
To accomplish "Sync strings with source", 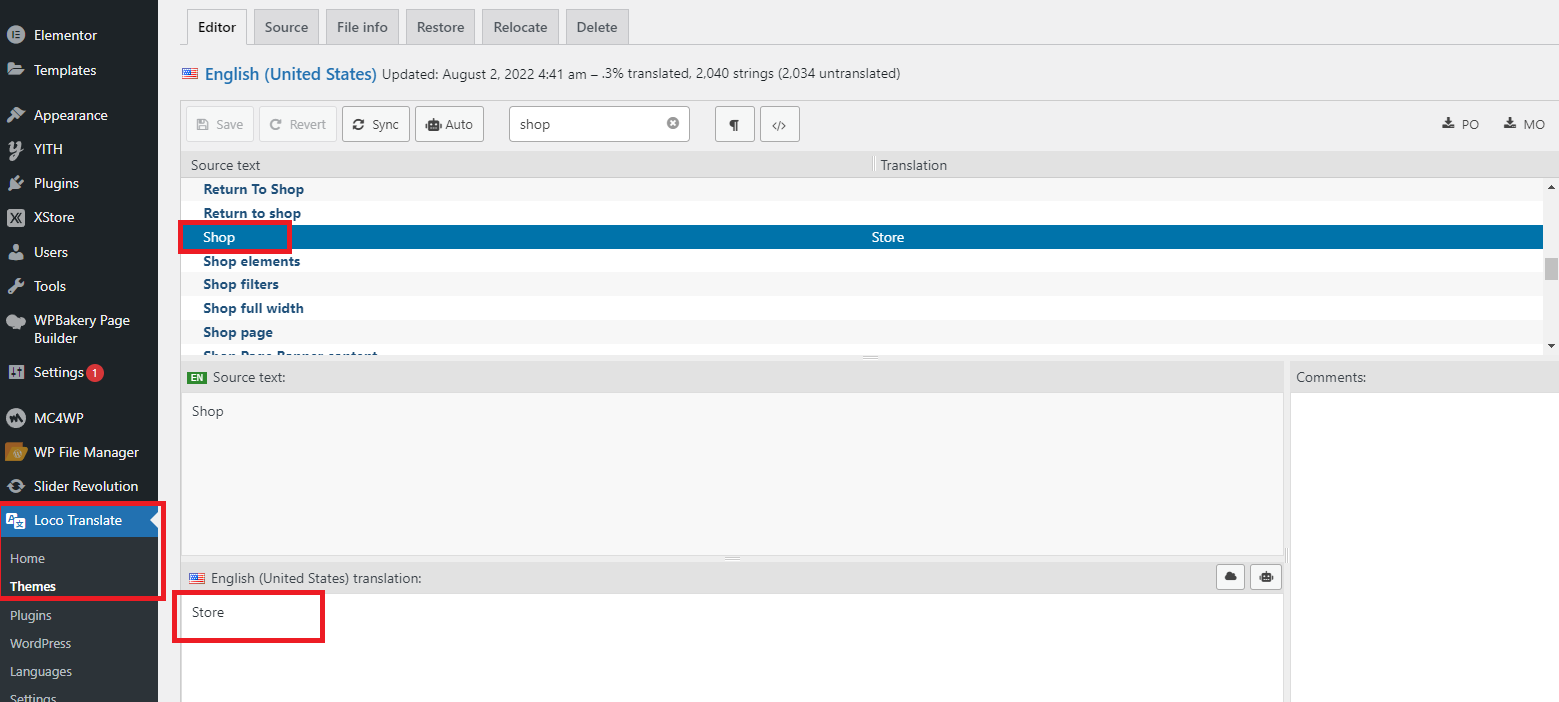I will (x=376, y=124).
